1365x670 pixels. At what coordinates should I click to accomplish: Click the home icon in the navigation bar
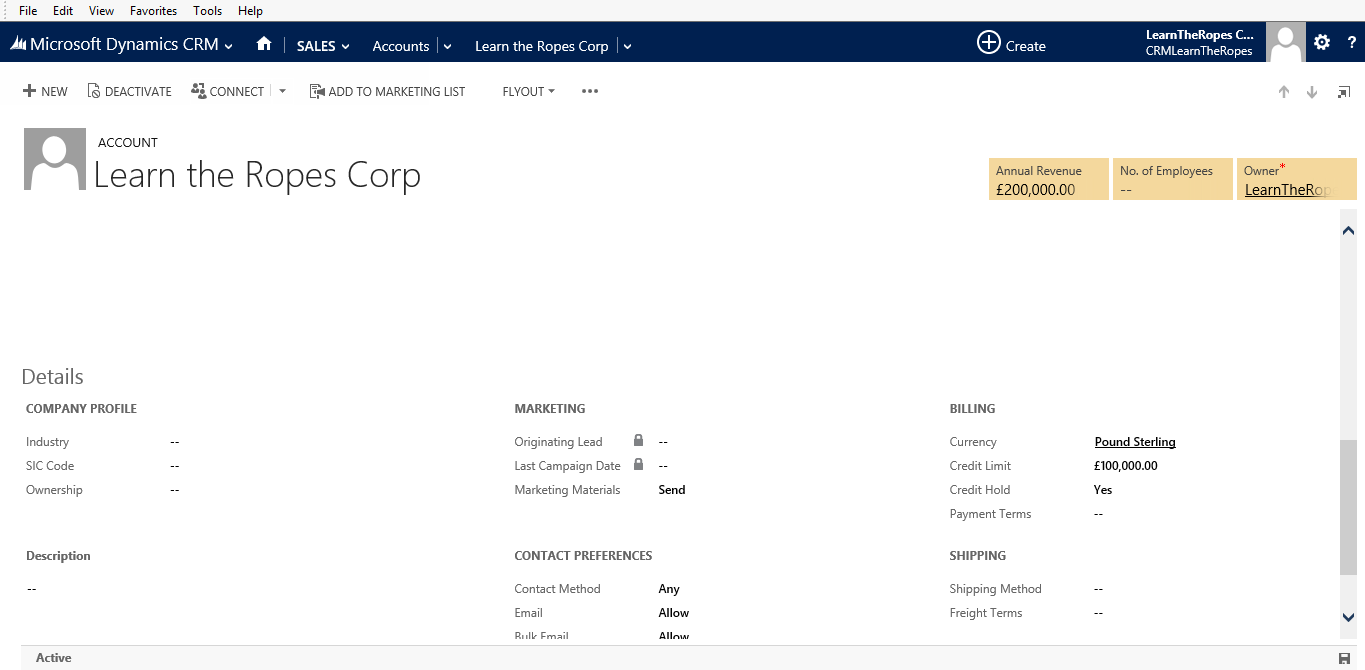coord(263,45)
